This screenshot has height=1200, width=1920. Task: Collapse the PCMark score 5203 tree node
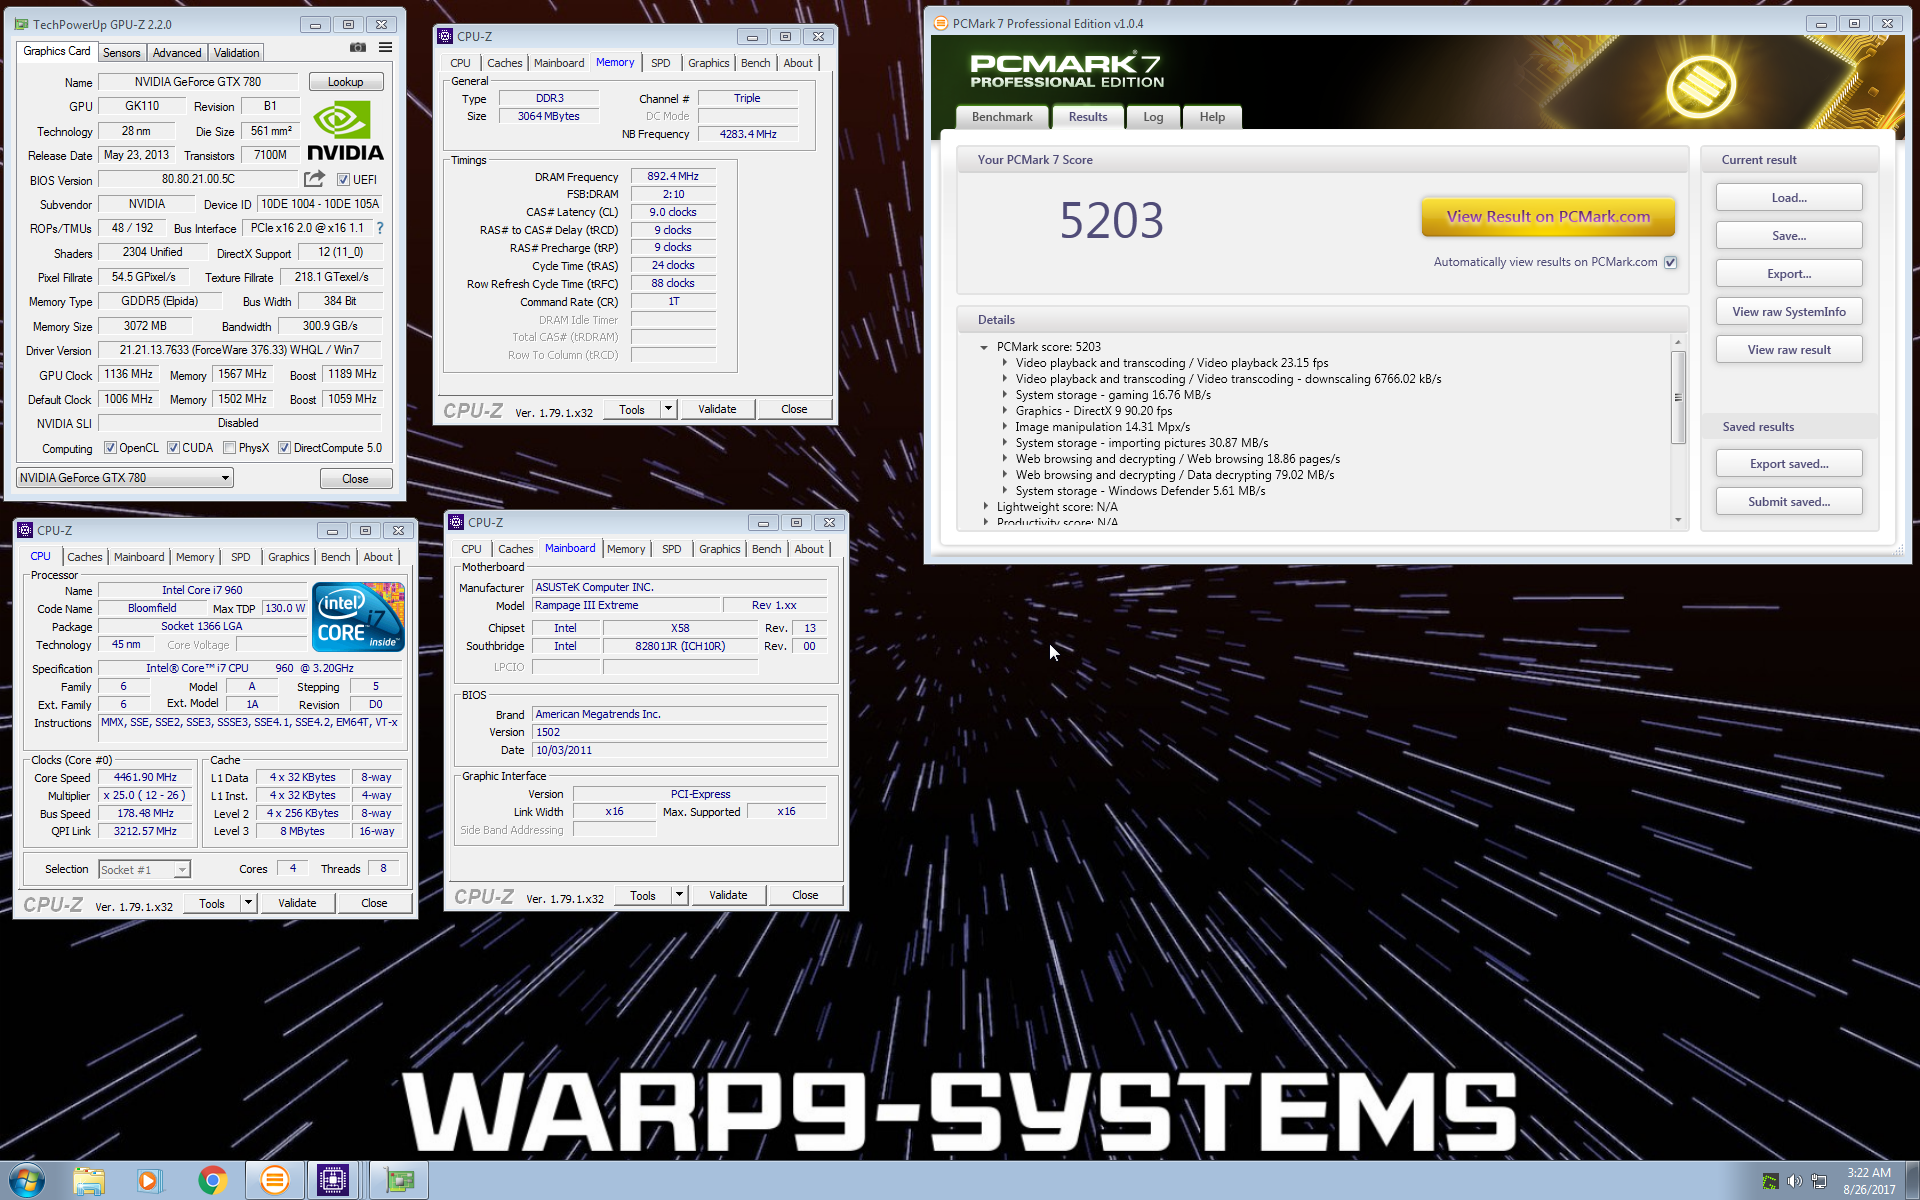tap(984, 347)
